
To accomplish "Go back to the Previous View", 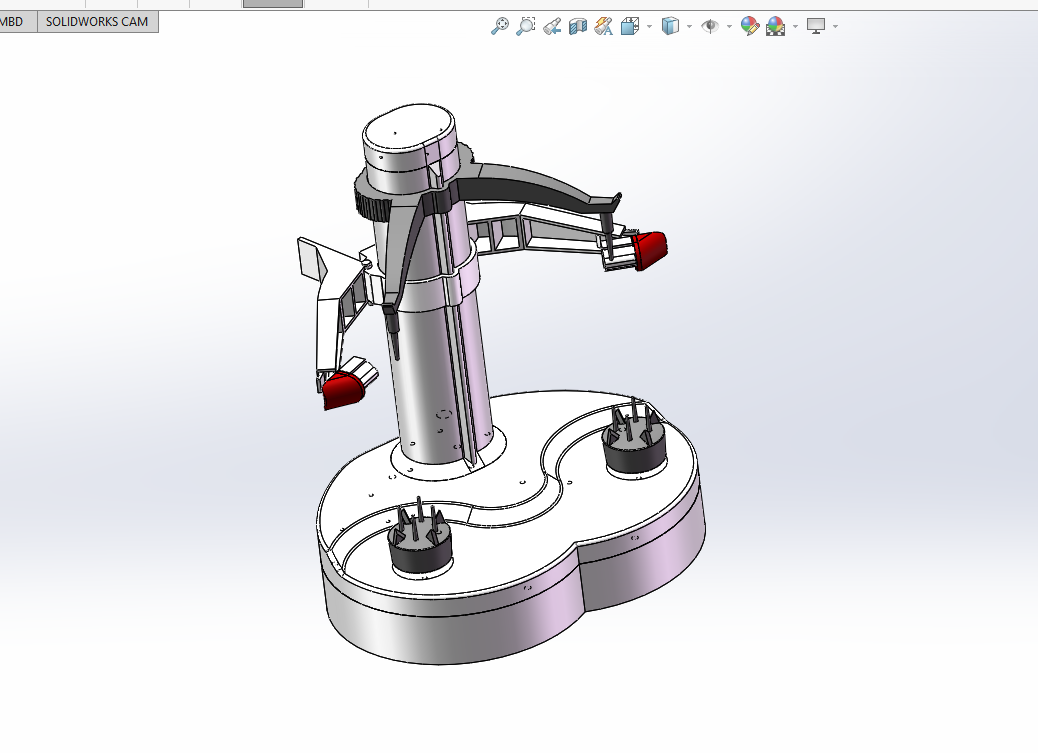I will point(552,26).
